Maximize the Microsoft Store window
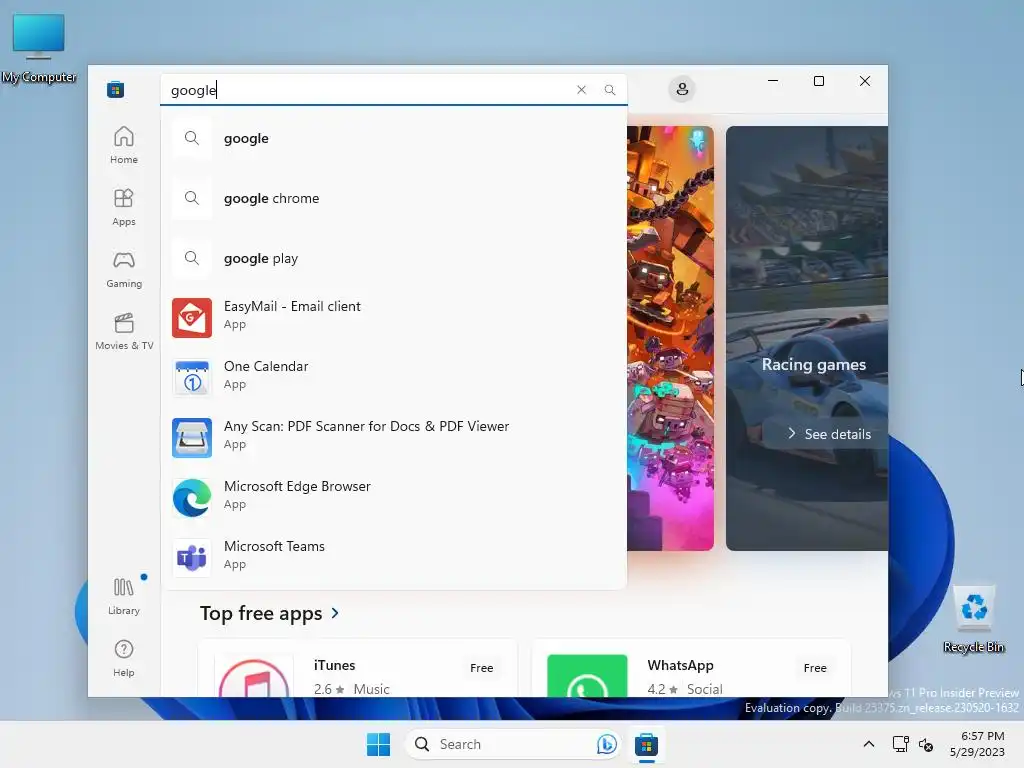The width and height of the screenshot is (1024, 768). coord(818,81)
